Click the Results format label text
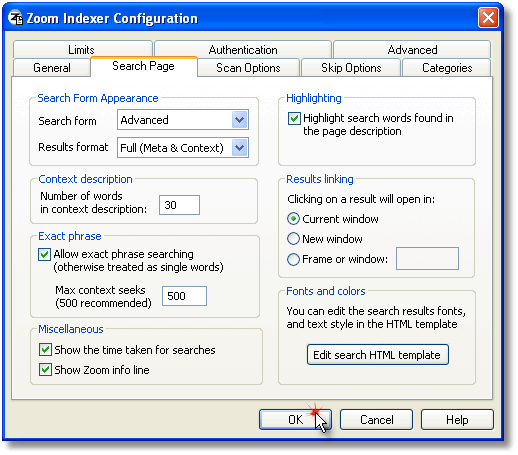This screenshot has width=518, height=455. point(73,147)
